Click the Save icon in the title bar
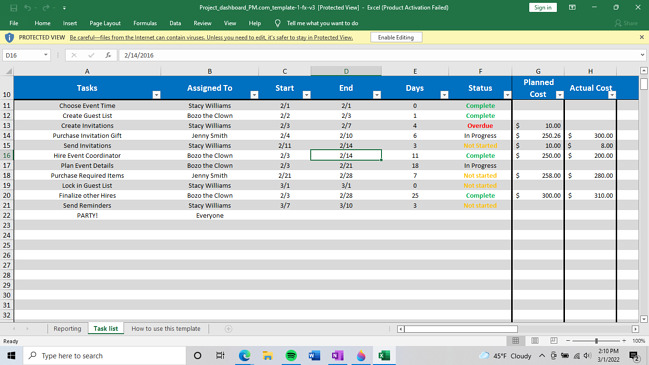The image size is (649, 365). tap(13, 8)
